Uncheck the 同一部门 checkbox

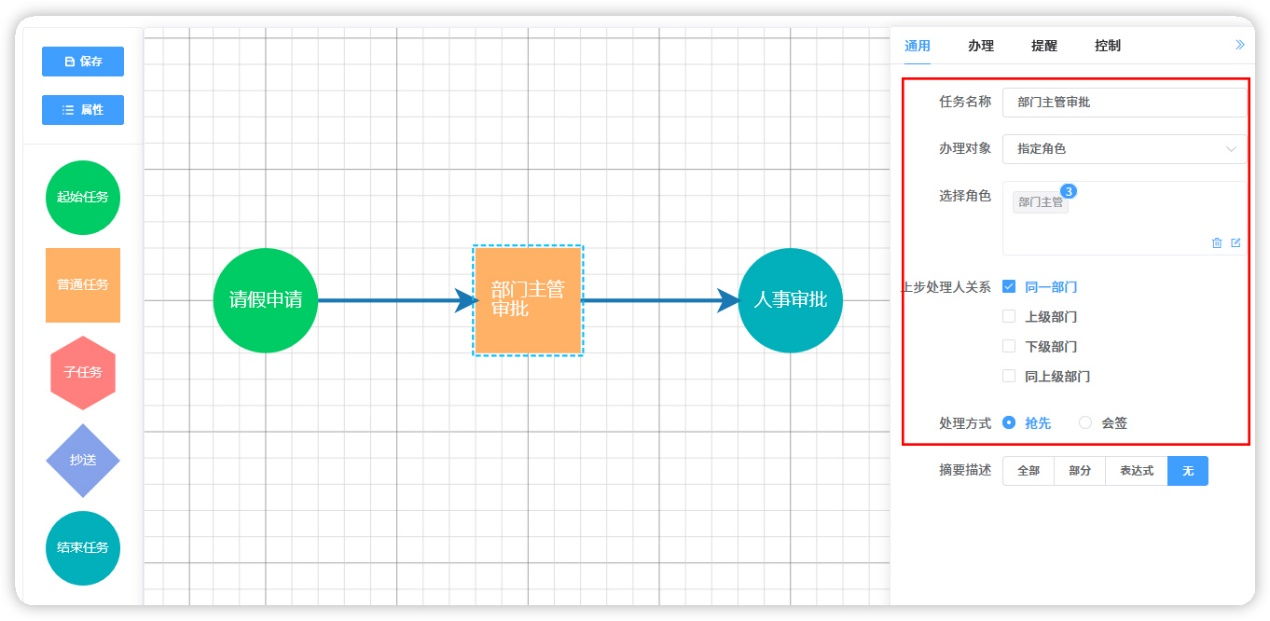pyautogui.click(x=1009, y=287)
